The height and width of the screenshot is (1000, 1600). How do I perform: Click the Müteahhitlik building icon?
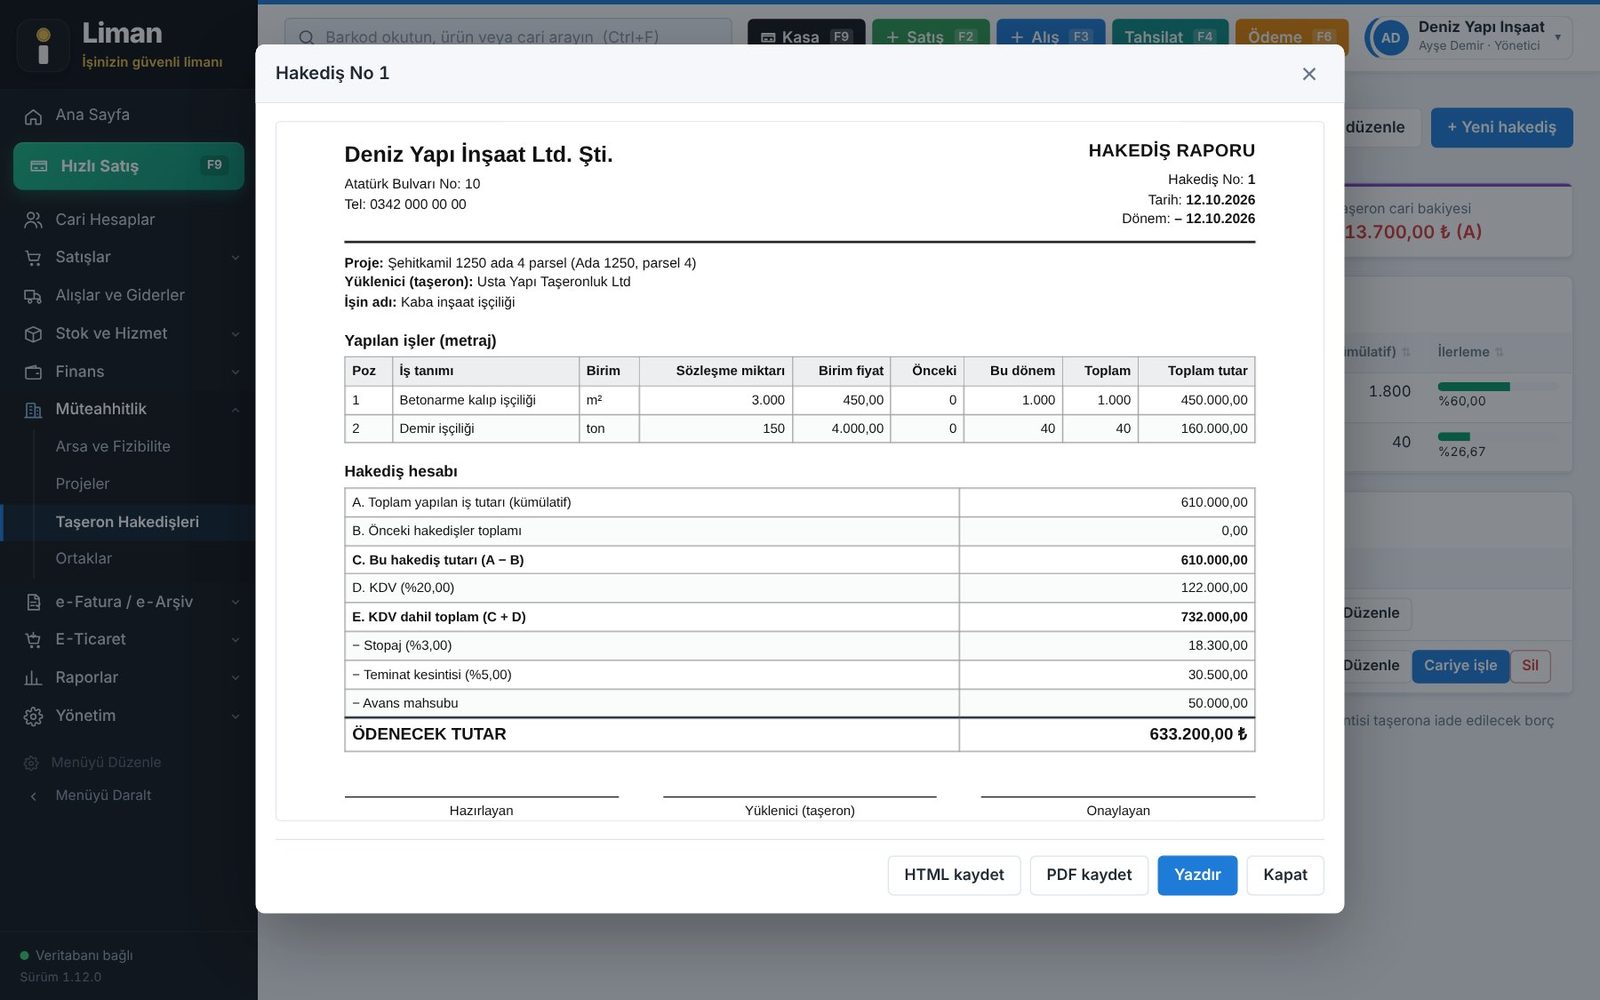click(33, 410)
